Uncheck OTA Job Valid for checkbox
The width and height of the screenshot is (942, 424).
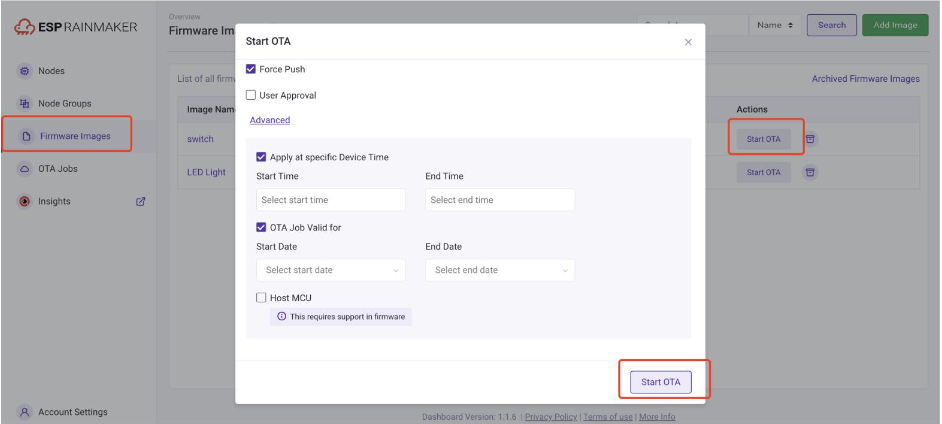pyautogui.click(x=261, y=228)
